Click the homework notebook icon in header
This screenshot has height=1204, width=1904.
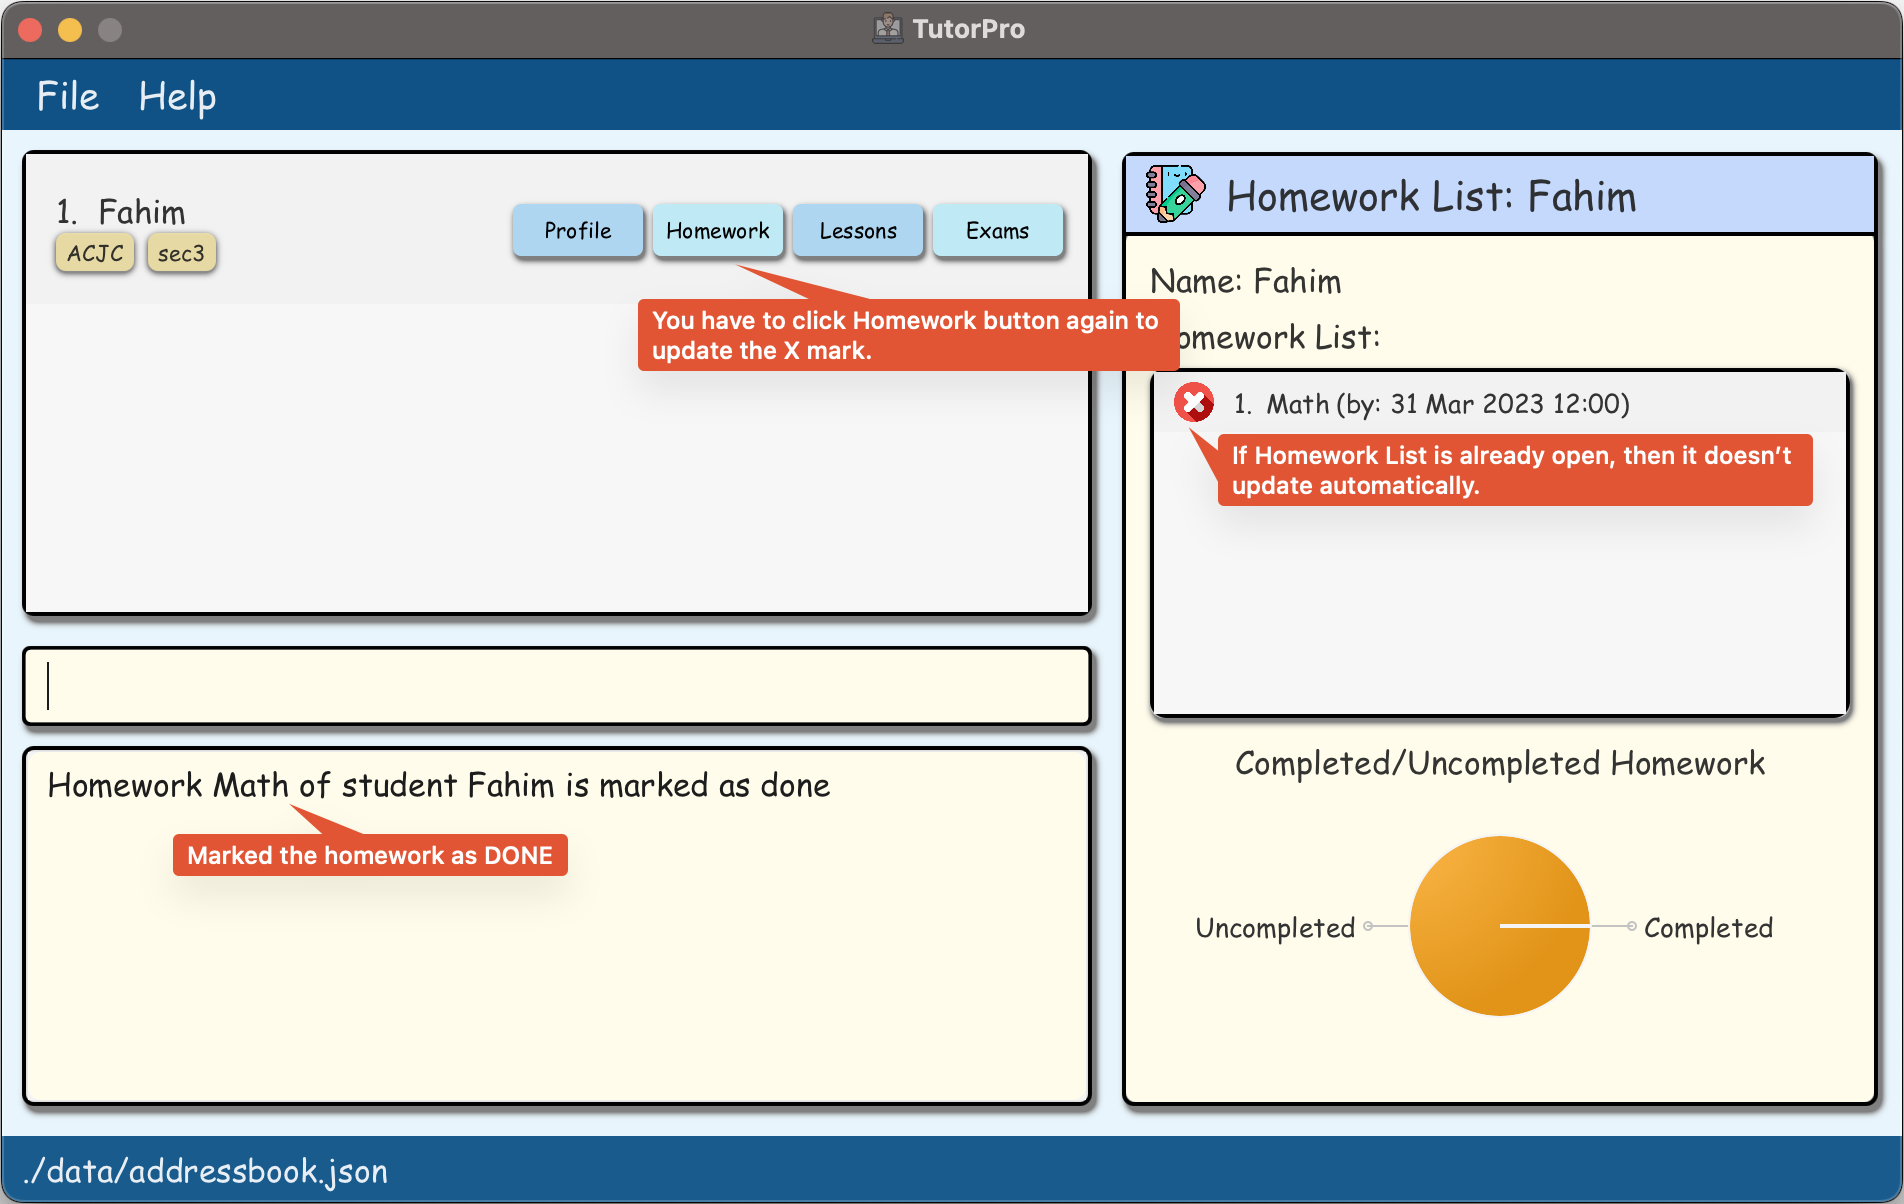tap(1175, 194)
